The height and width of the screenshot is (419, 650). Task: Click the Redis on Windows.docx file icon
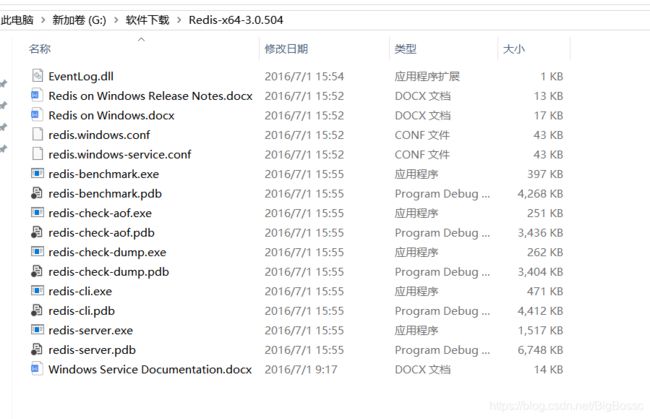pyautogui.click(x=37, y=115)
